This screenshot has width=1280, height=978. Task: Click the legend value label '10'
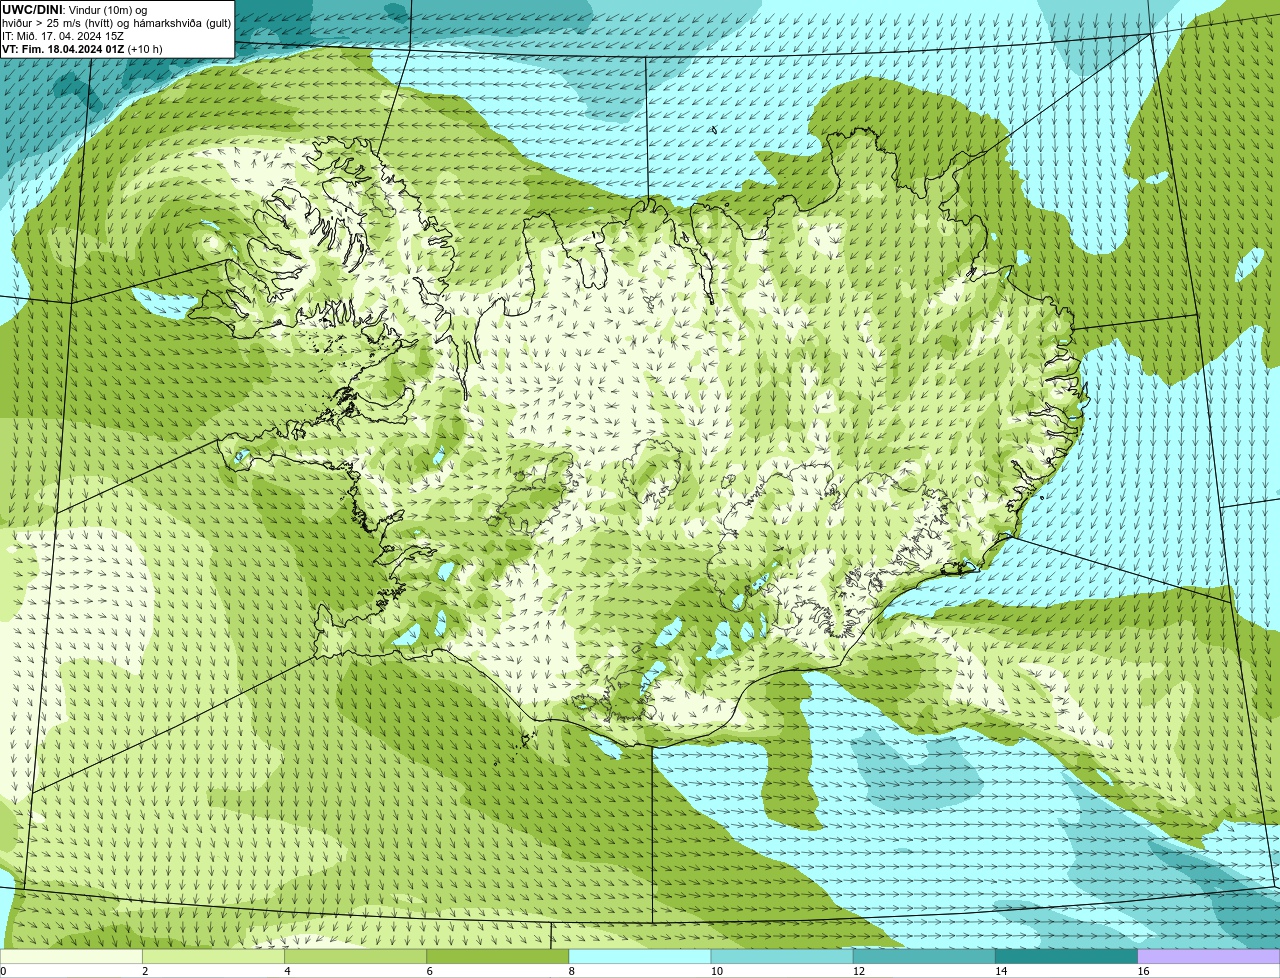716,971
